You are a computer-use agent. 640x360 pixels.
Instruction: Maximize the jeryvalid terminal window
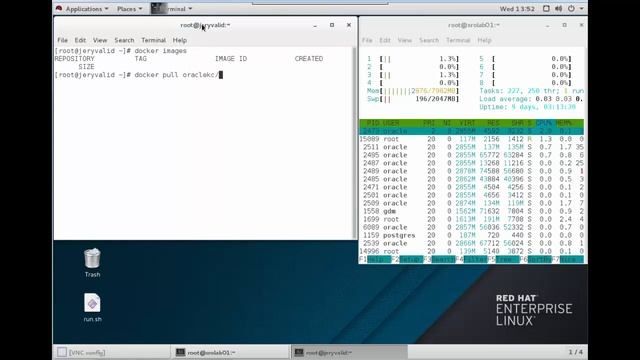pyautogui.click(x=332, y=25)
